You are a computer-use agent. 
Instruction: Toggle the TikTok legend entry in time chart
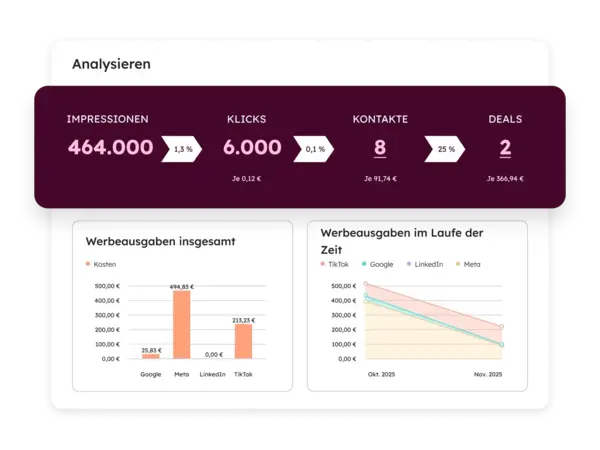point(334,264)
